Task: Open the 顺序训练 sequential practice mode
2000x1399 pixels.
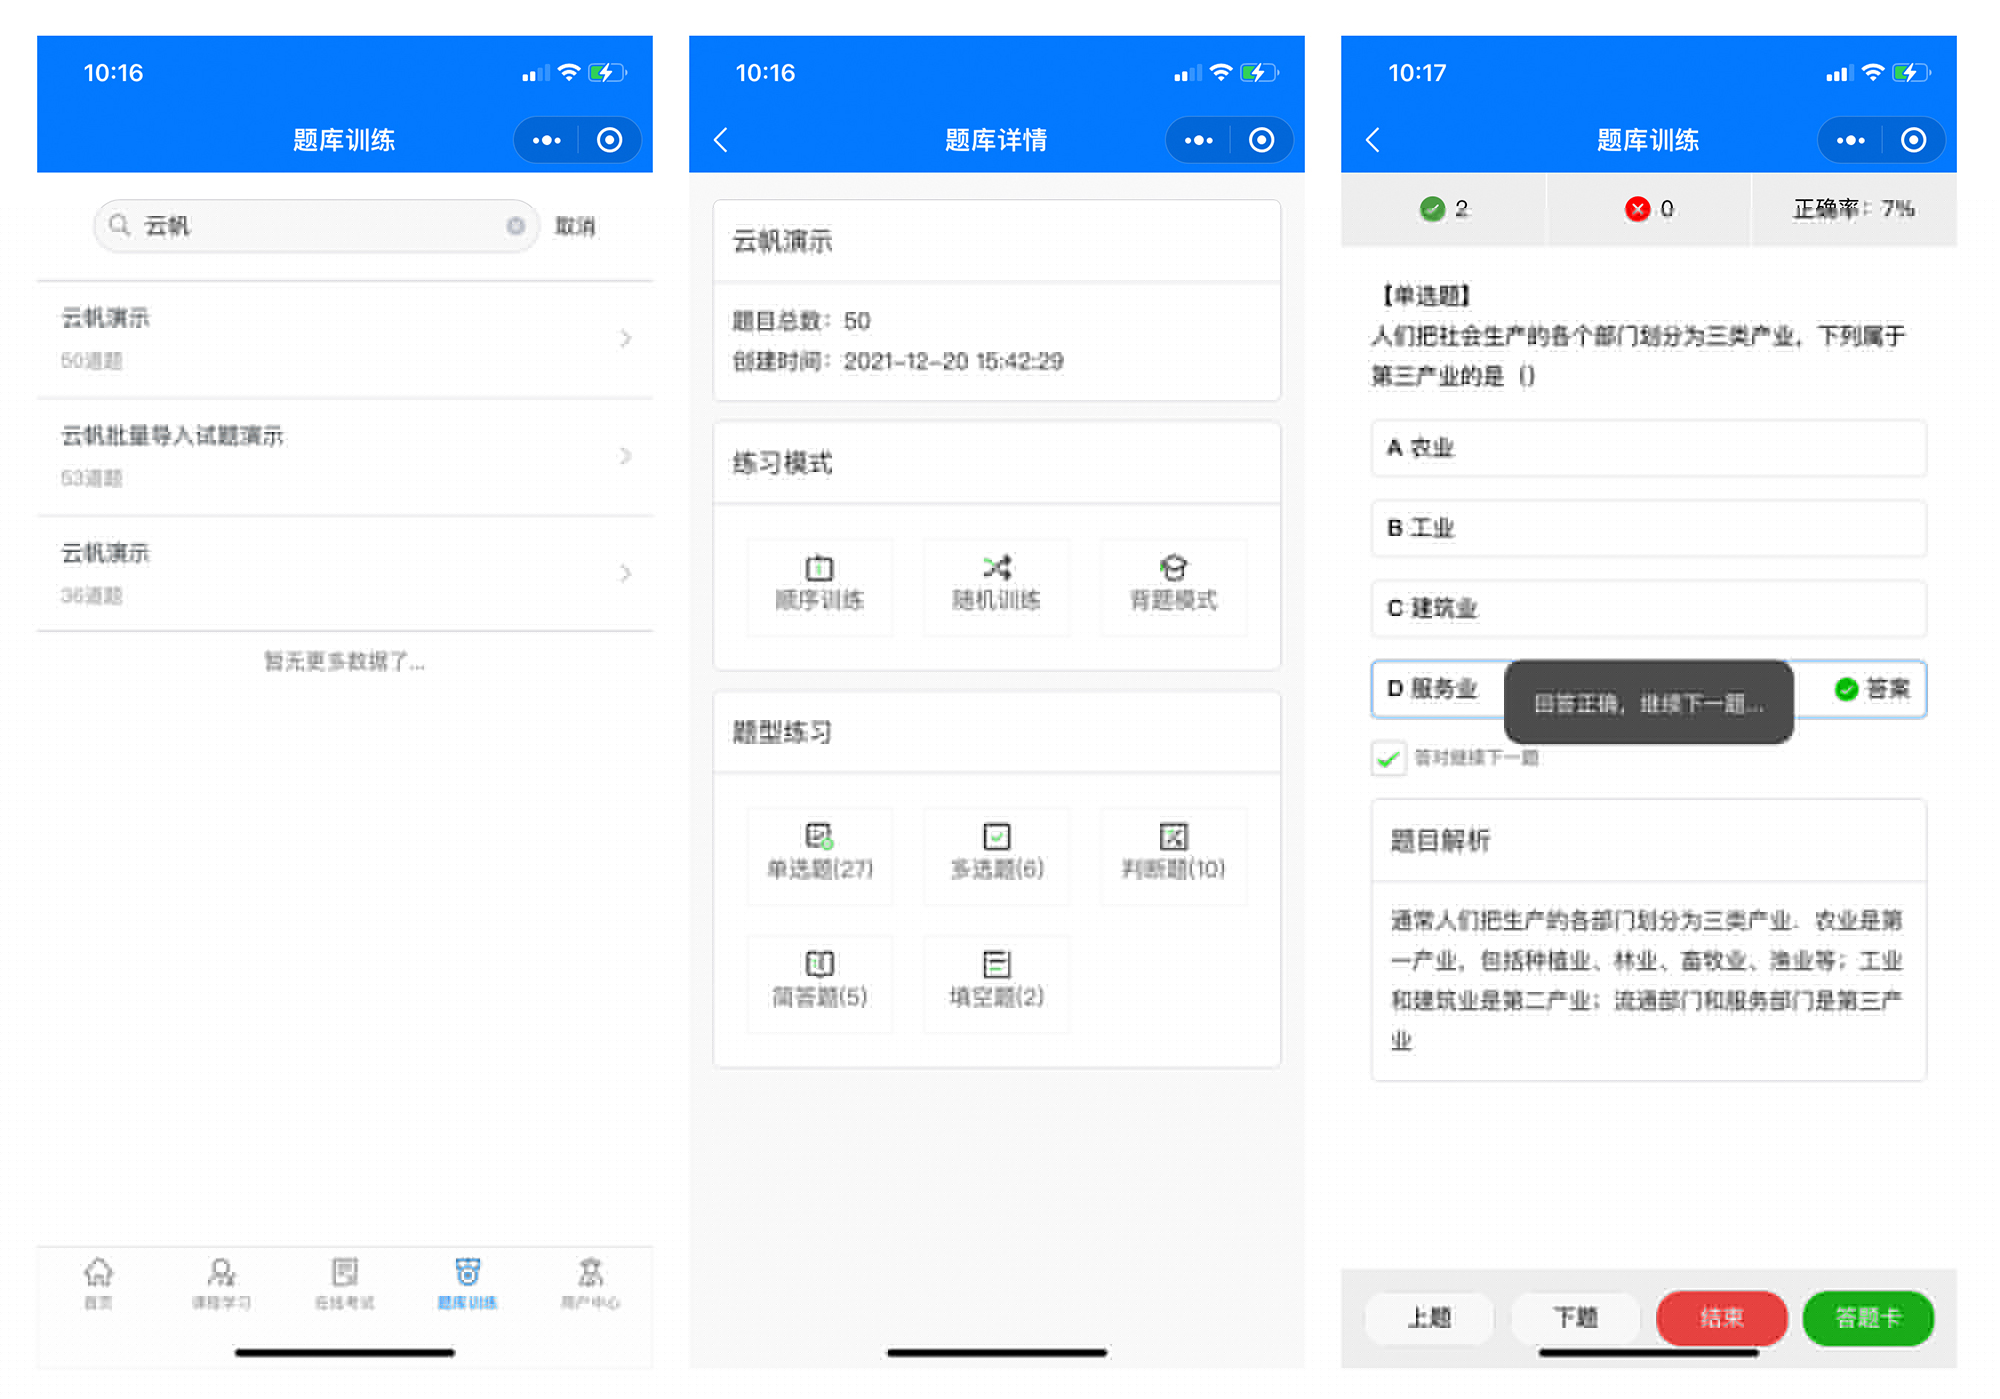Action: coord(819,584)
